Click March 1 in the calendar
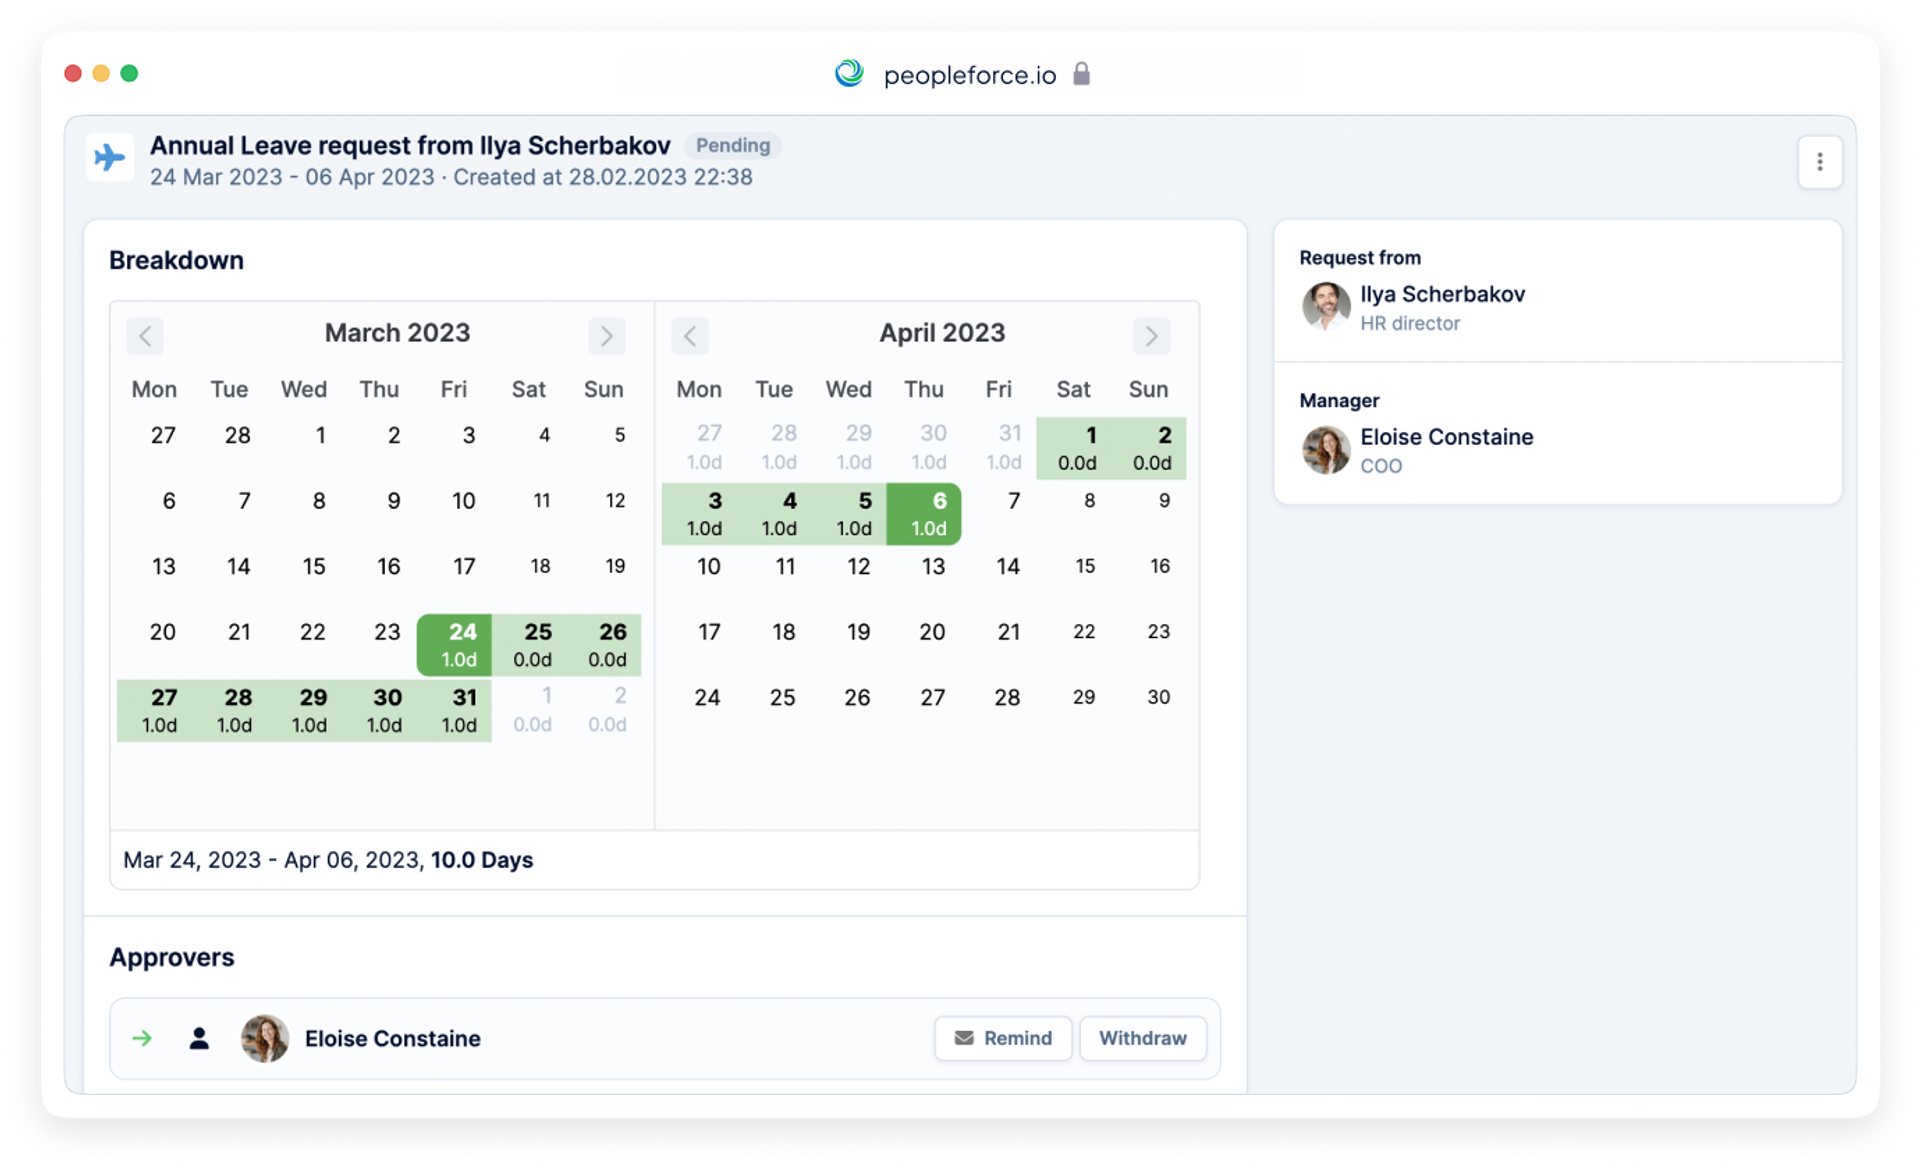 tap(319, 436)
